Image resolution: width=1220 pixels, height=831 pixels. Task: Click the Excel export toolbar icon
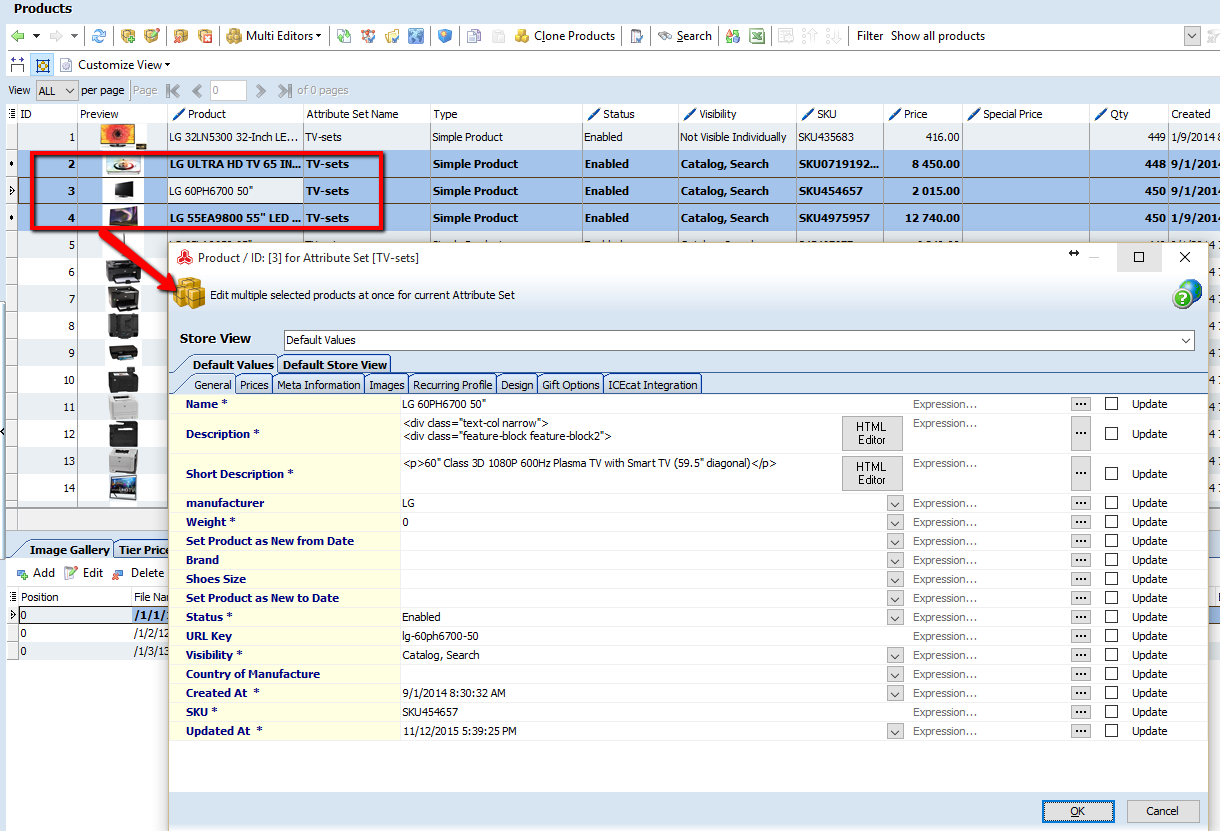pos(758,36)
